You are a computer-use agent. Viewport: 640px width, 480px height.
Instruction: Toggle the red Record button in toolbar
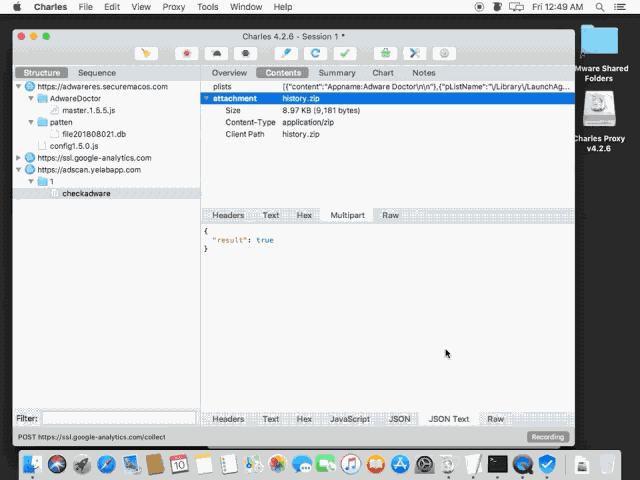[x=187, y=53]
